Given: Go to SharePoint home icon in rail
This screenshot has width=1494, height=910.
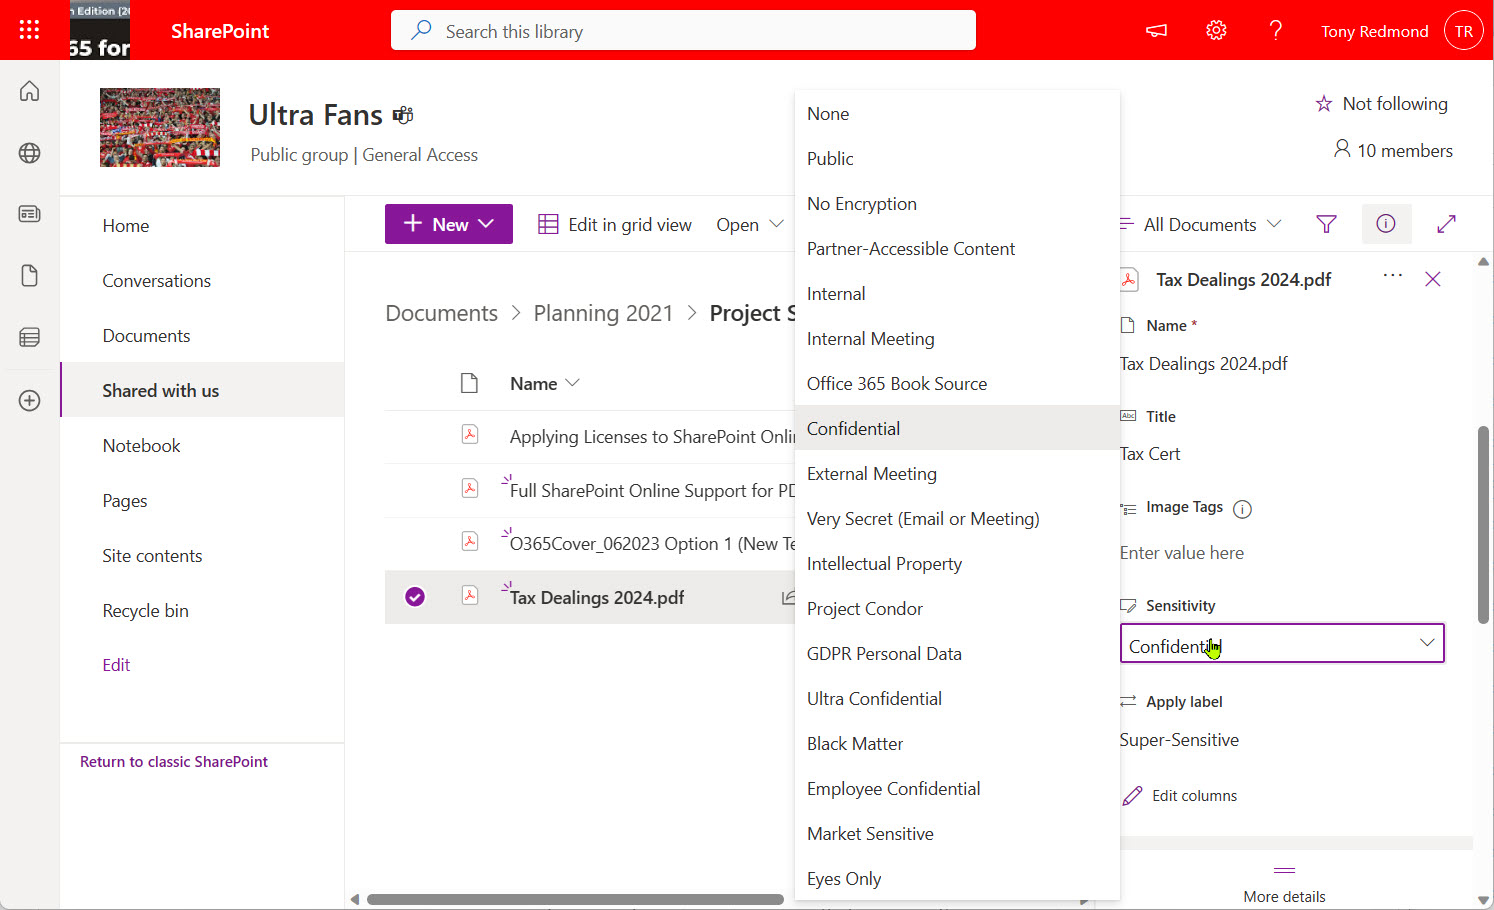Looking at the screenshot, I should [x=30, y=91].
